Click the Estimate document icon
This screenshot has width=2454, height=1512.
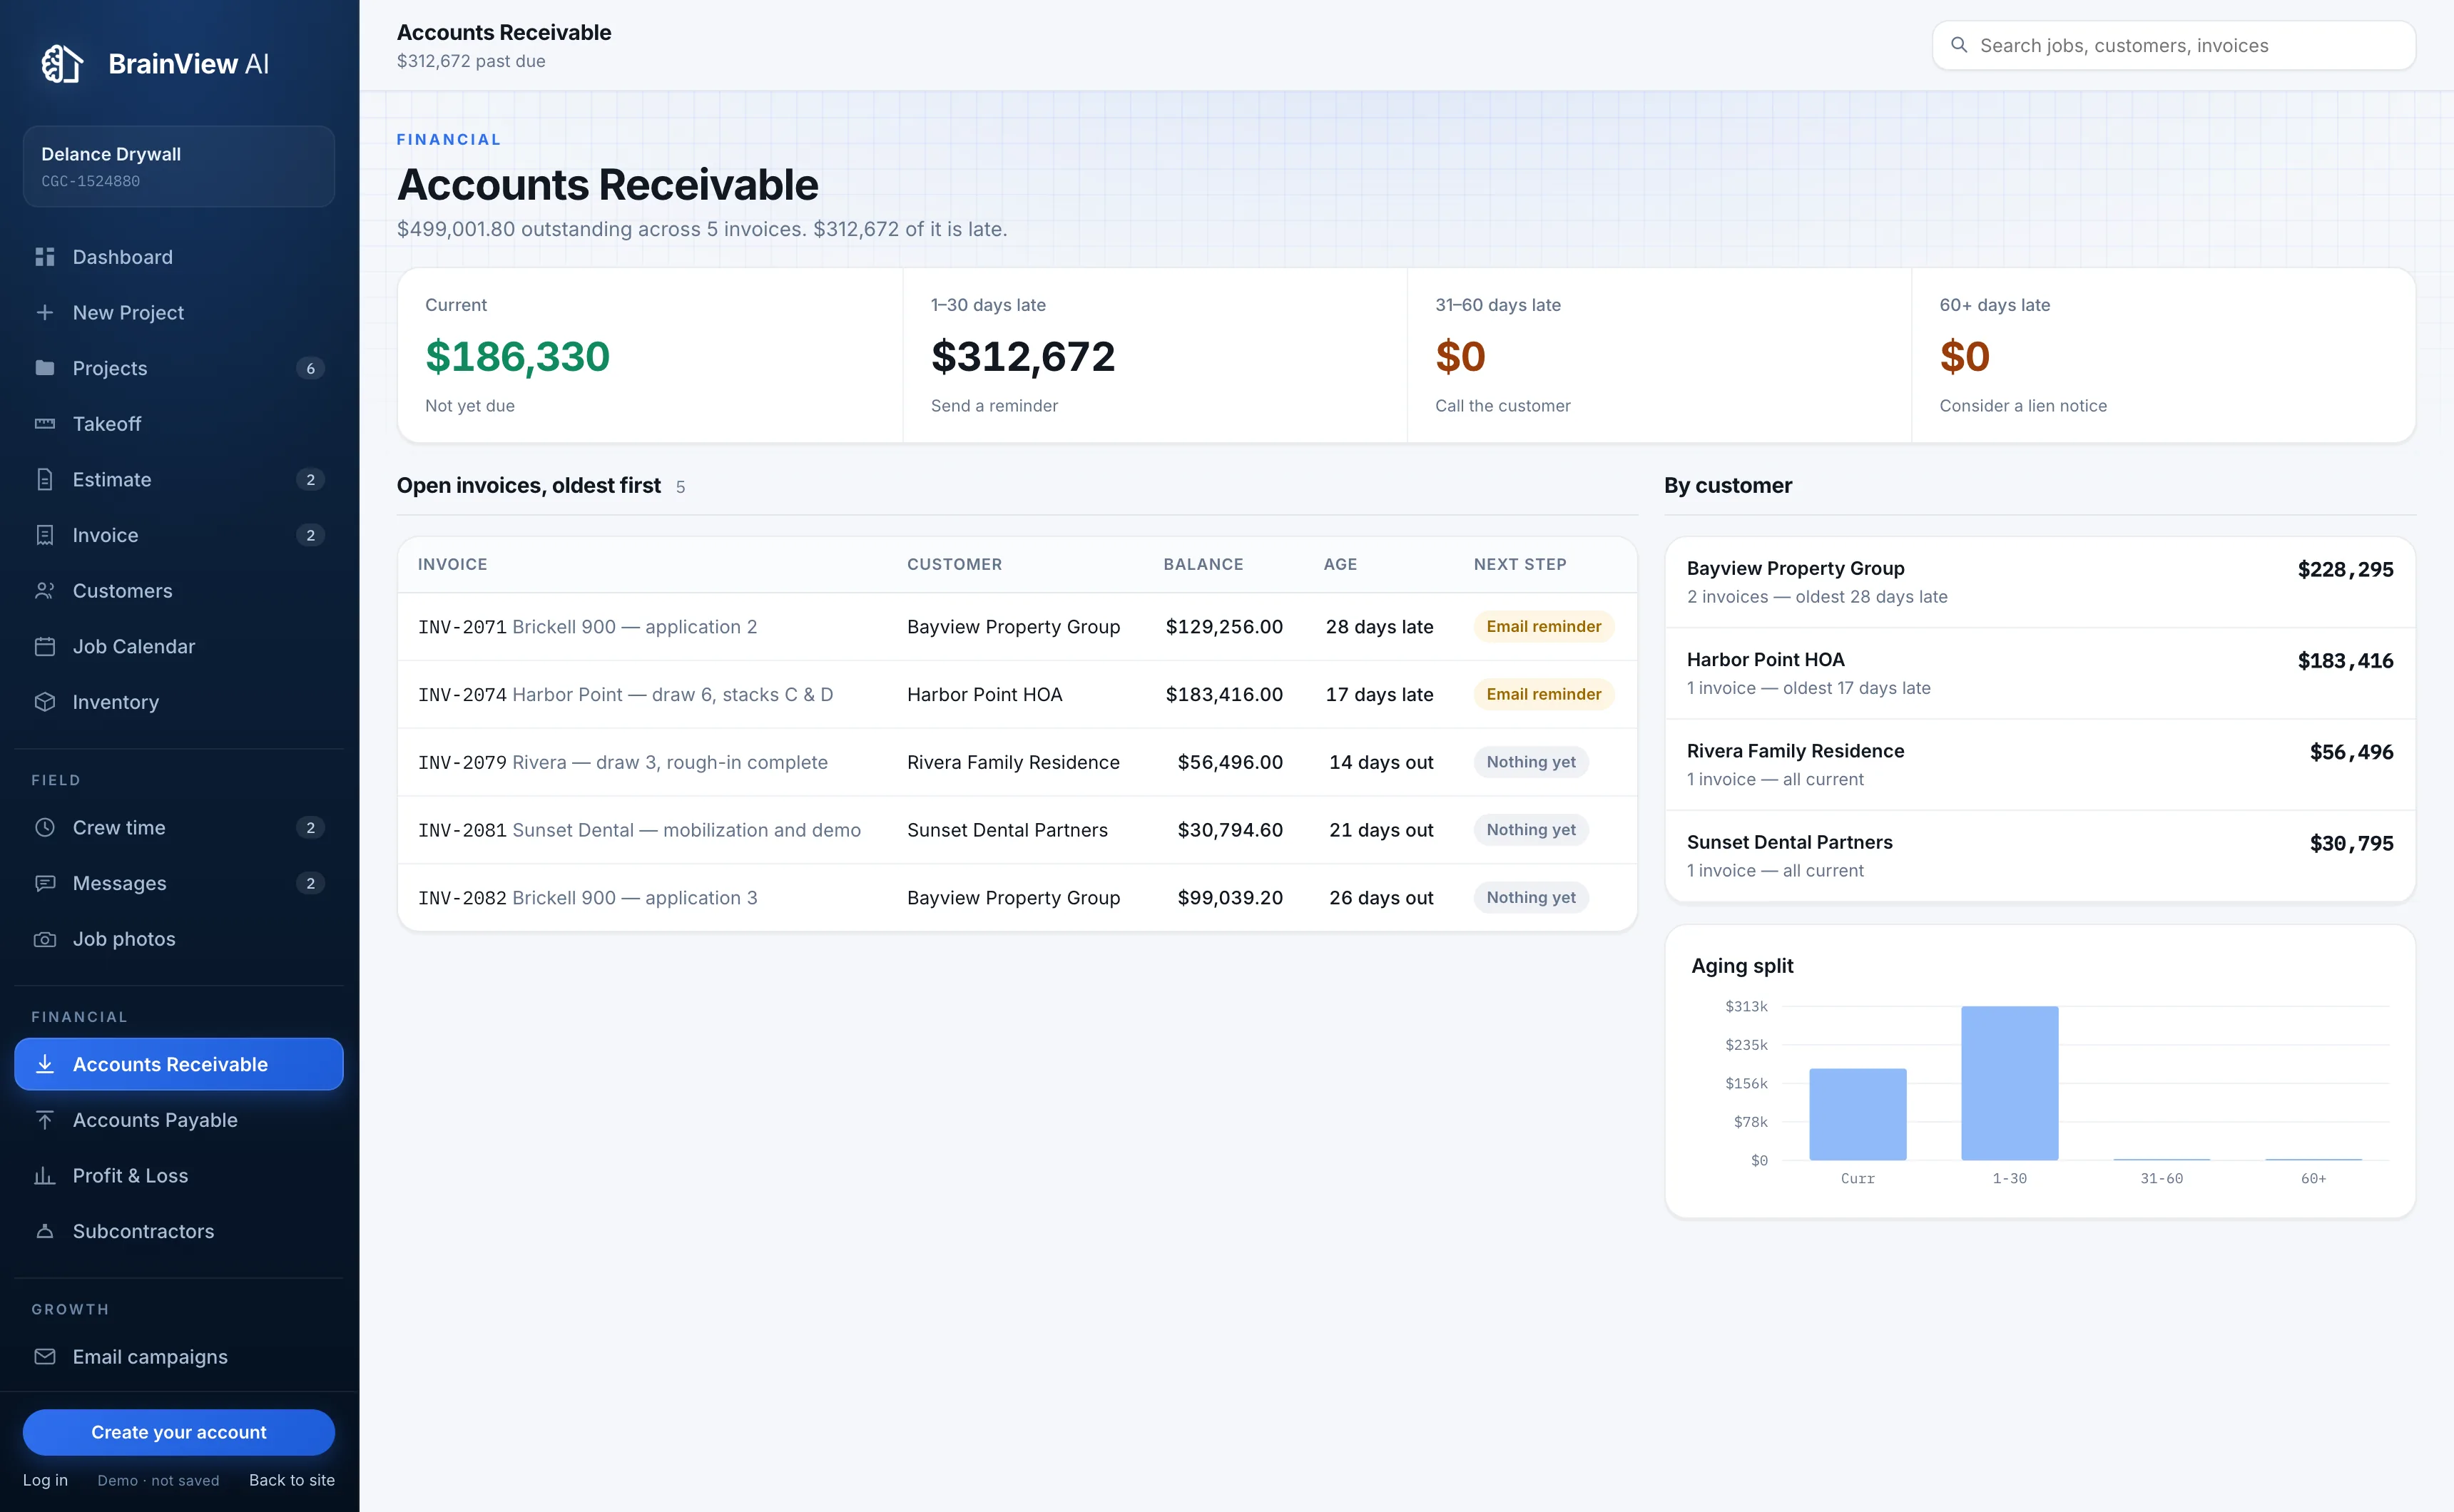(x=45, y=480)
